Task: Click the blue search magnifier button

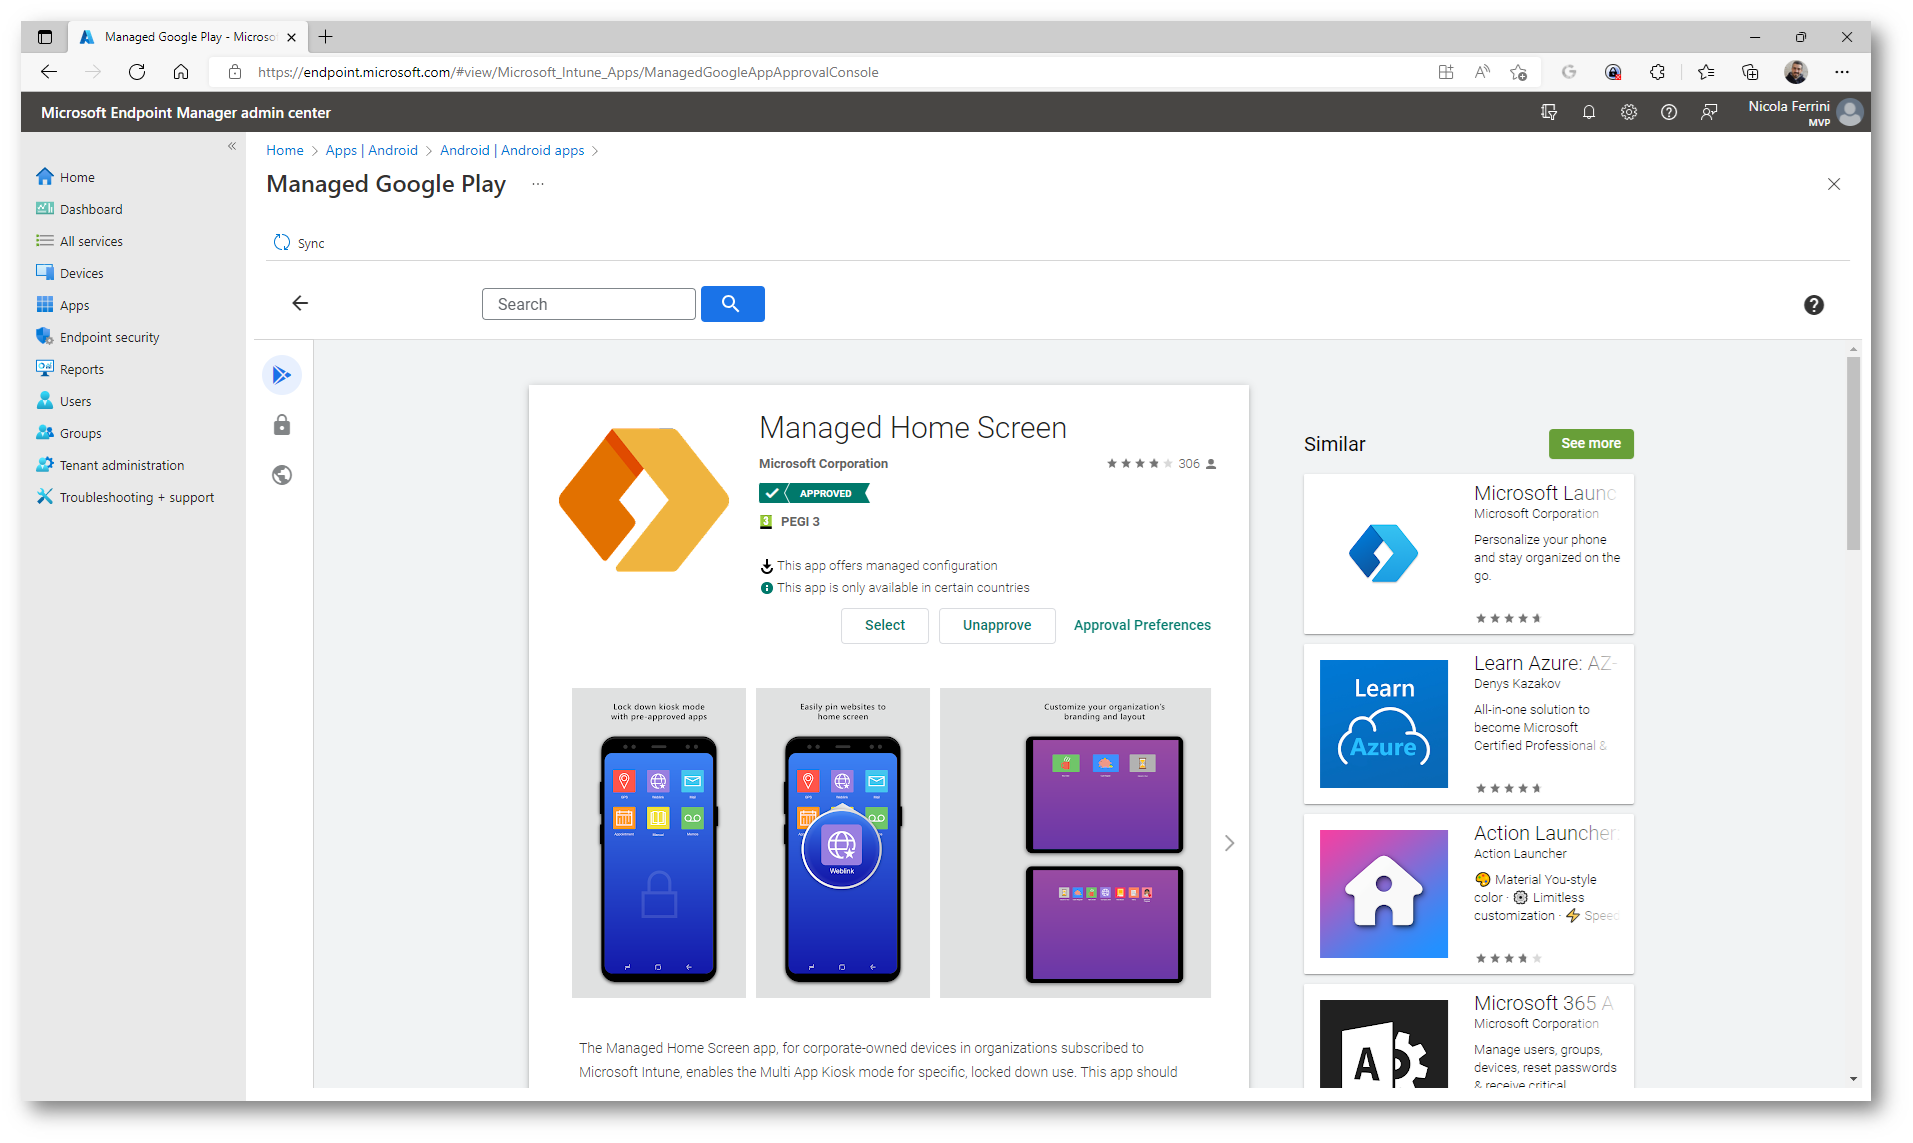Action: point(732,304)
